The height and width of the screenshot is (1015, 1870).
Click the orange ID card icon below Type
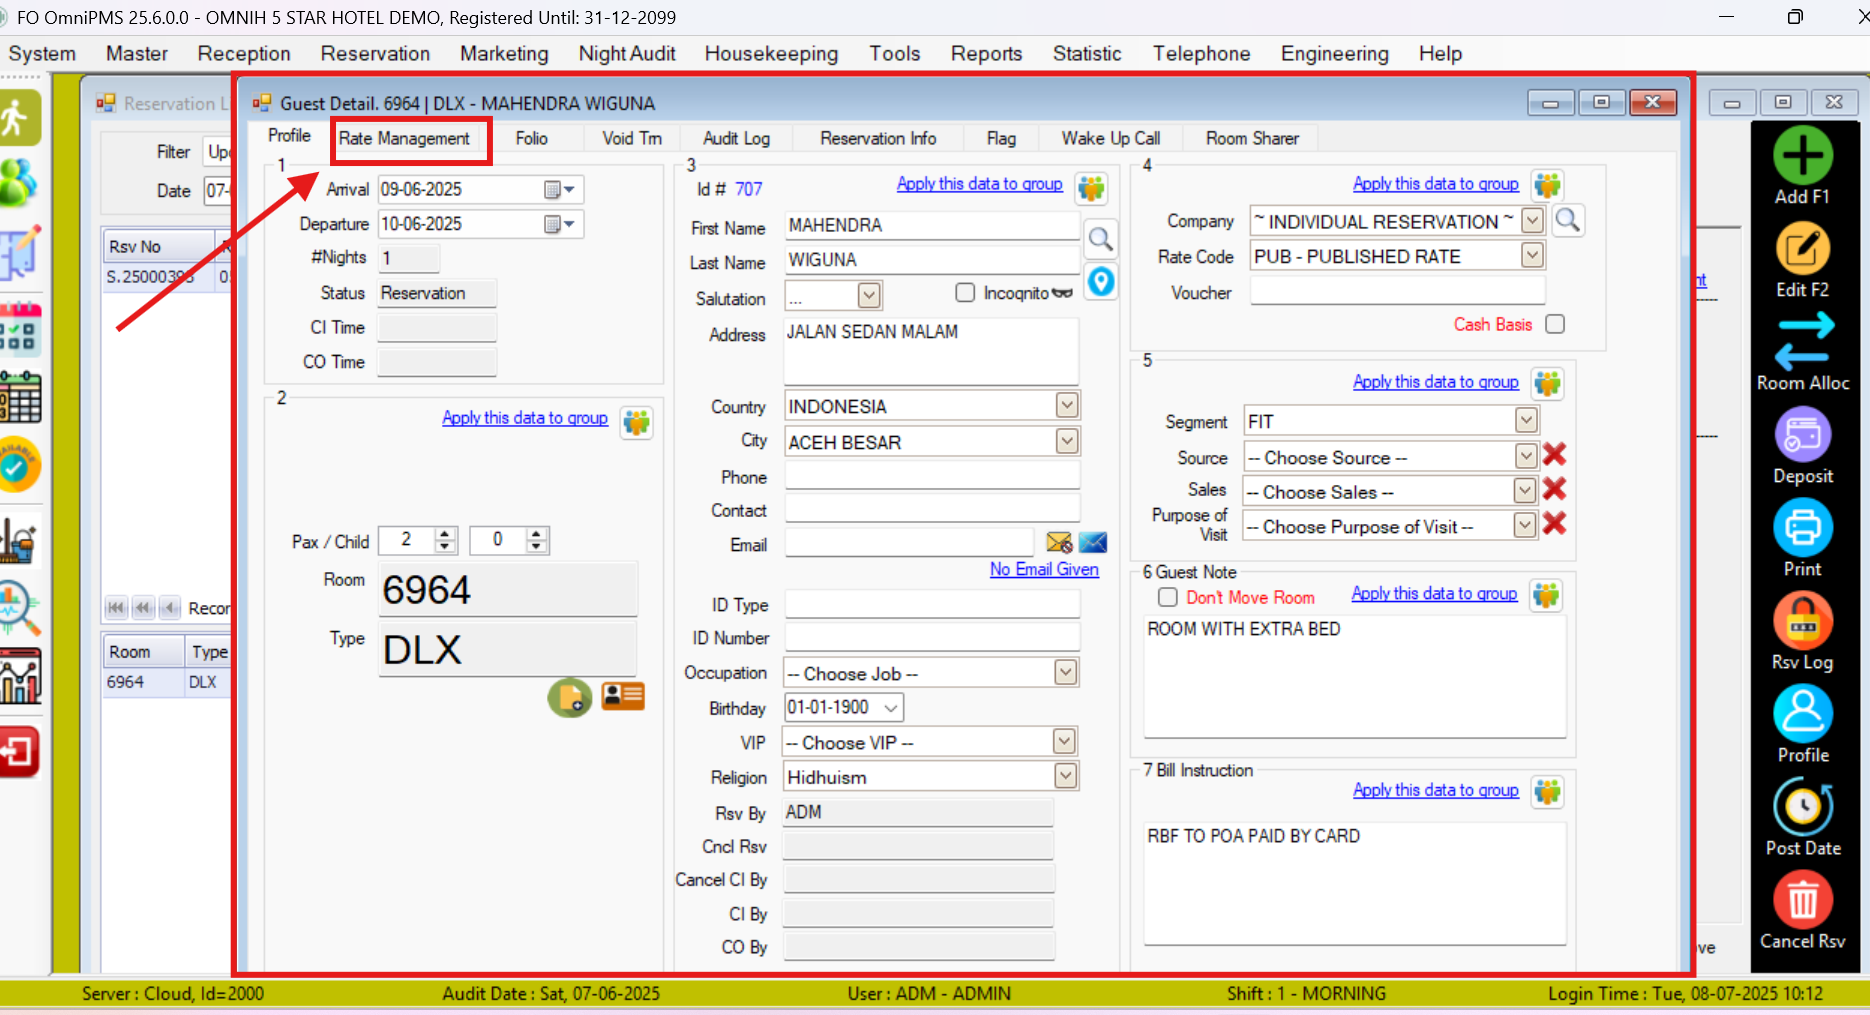point(623,696)
